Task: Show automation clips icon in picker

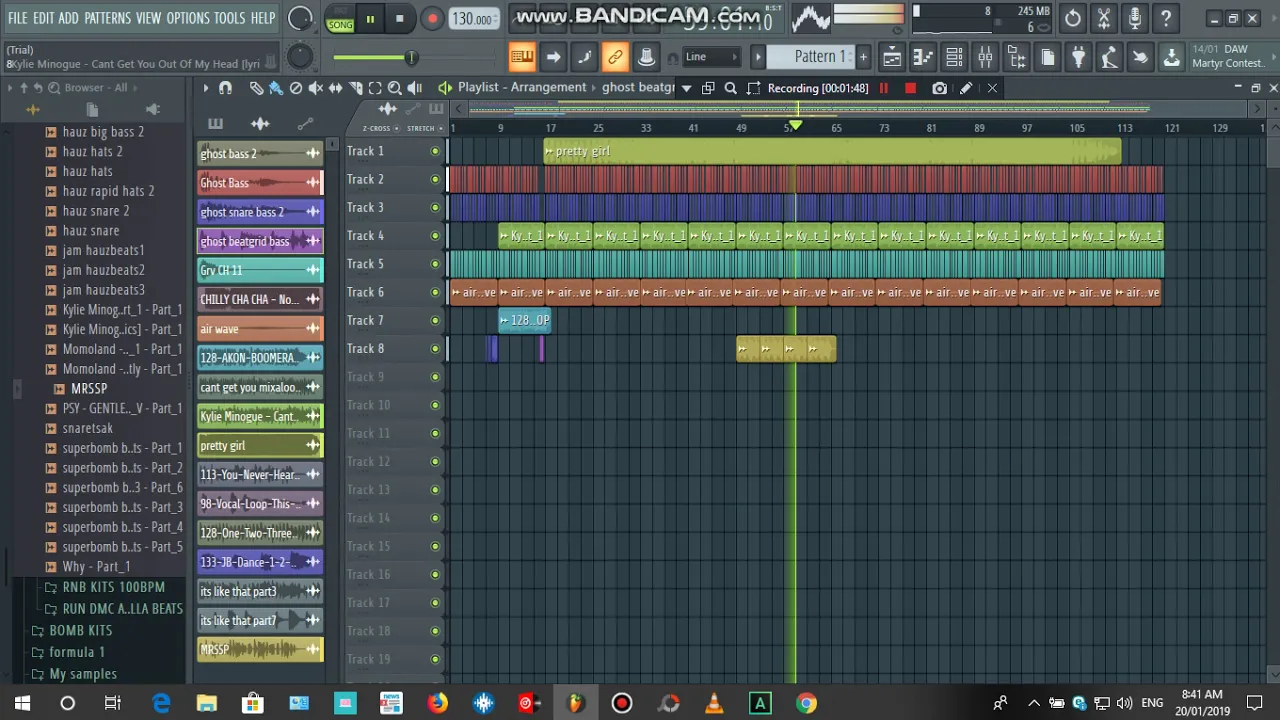Action: (x=305, y=124)
